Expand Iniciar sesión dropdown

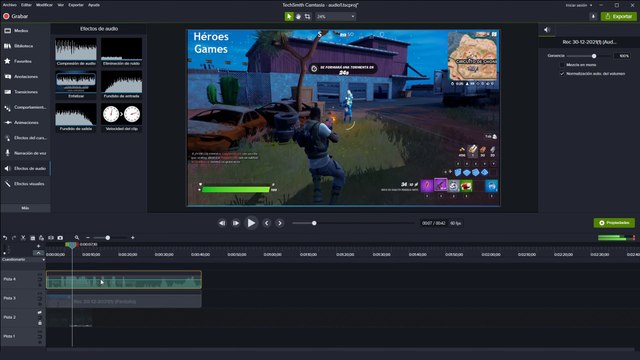point(579,5)
